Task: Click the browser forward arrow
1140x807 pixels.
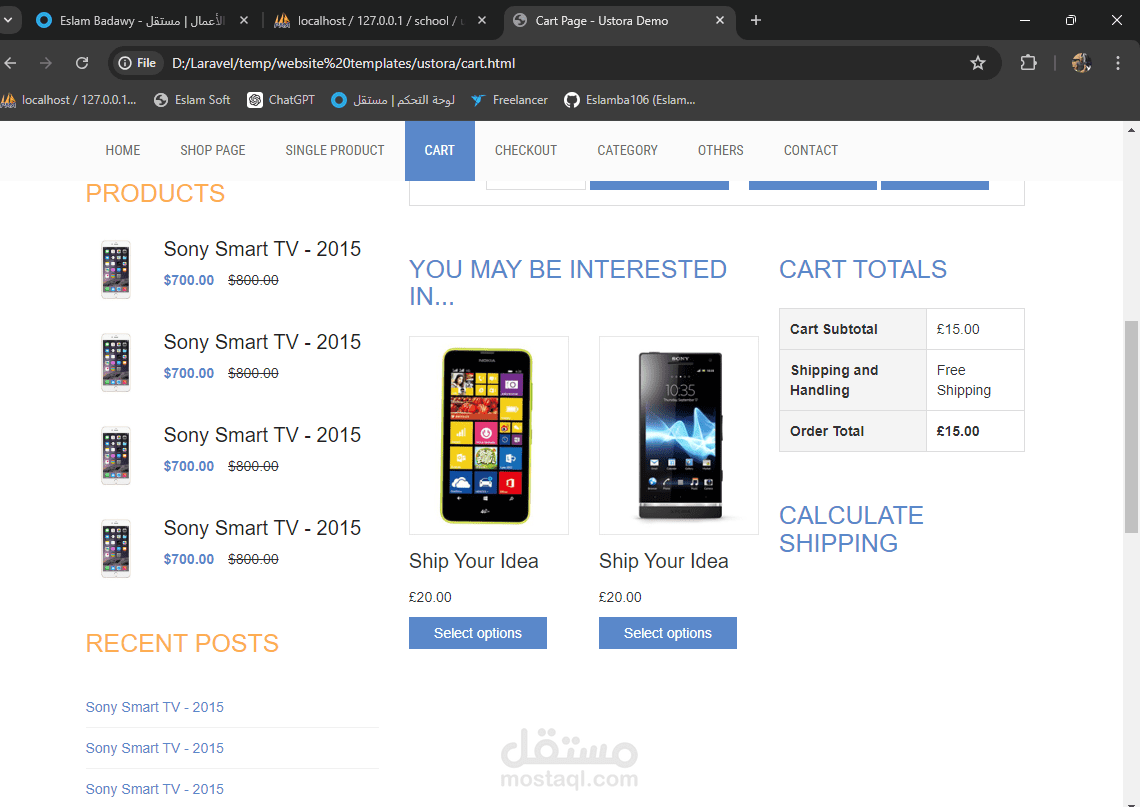Action: [x=46, y=63]
